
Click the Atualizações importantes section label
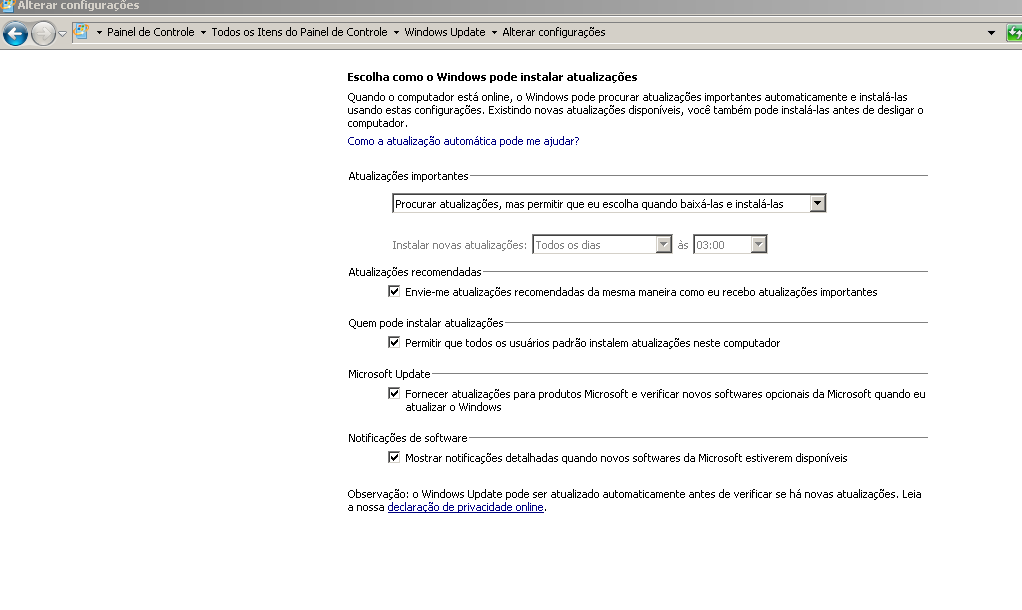408,177
